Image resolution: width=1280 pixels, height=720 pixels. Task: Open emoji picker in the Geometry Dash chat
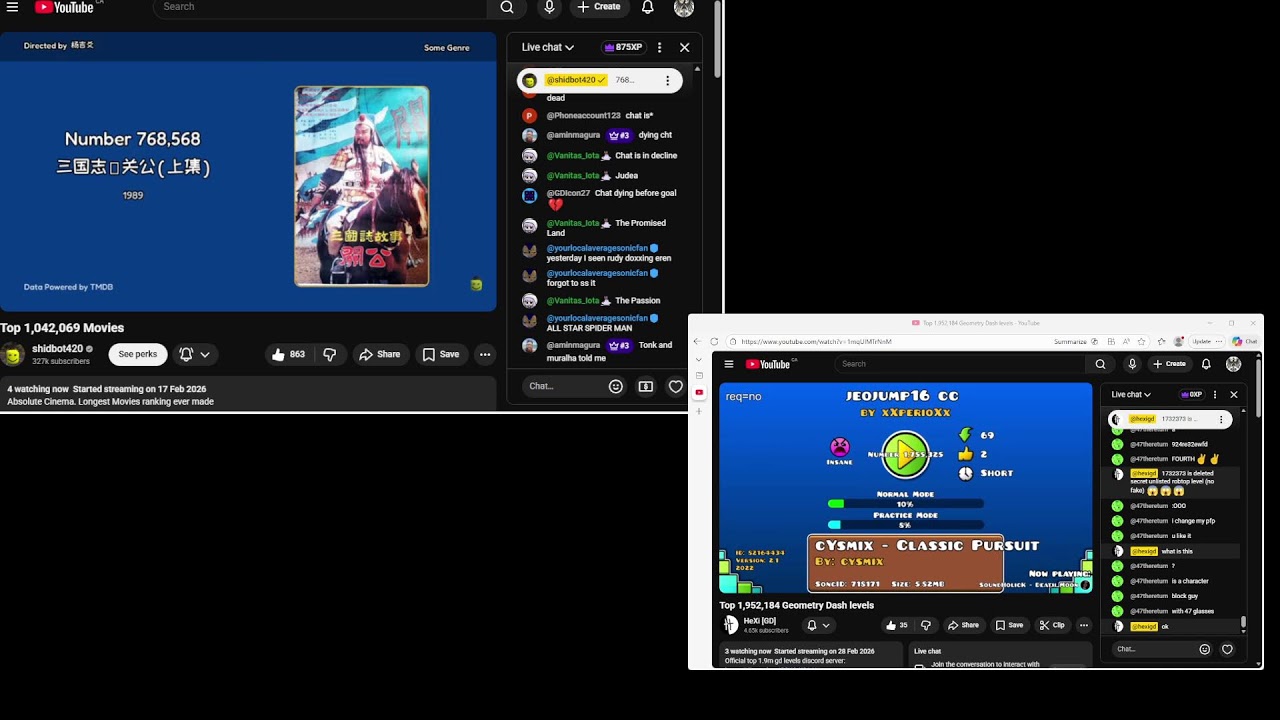pyautogui.click(x=1204, y=649)
